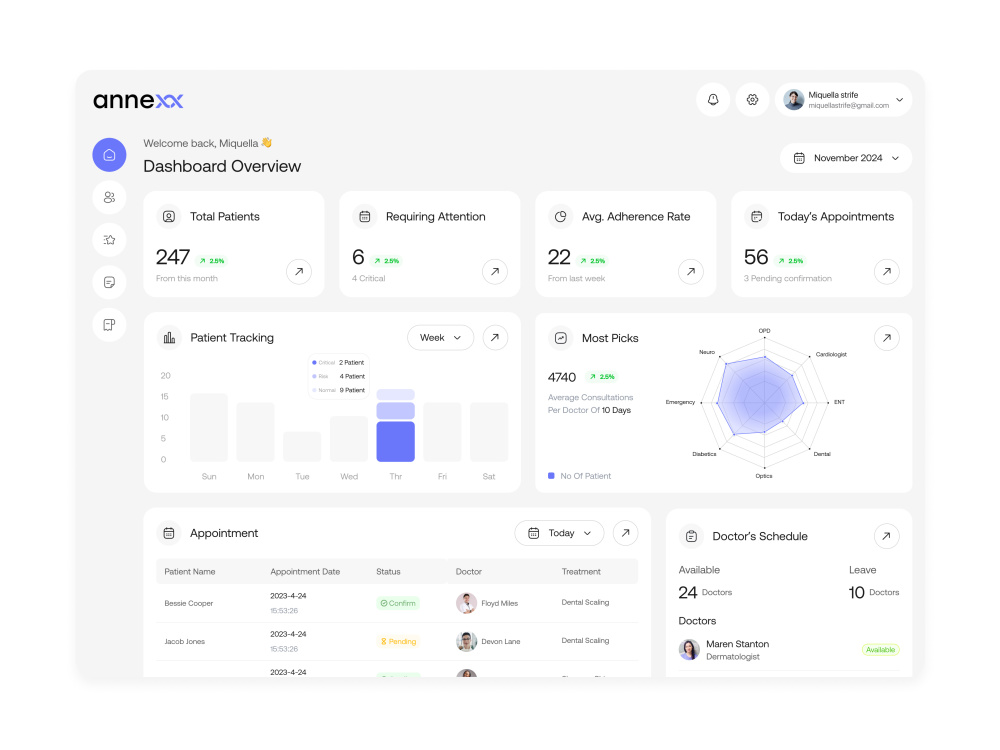Select the Thursday bar in chart

[x=395, y=425]
